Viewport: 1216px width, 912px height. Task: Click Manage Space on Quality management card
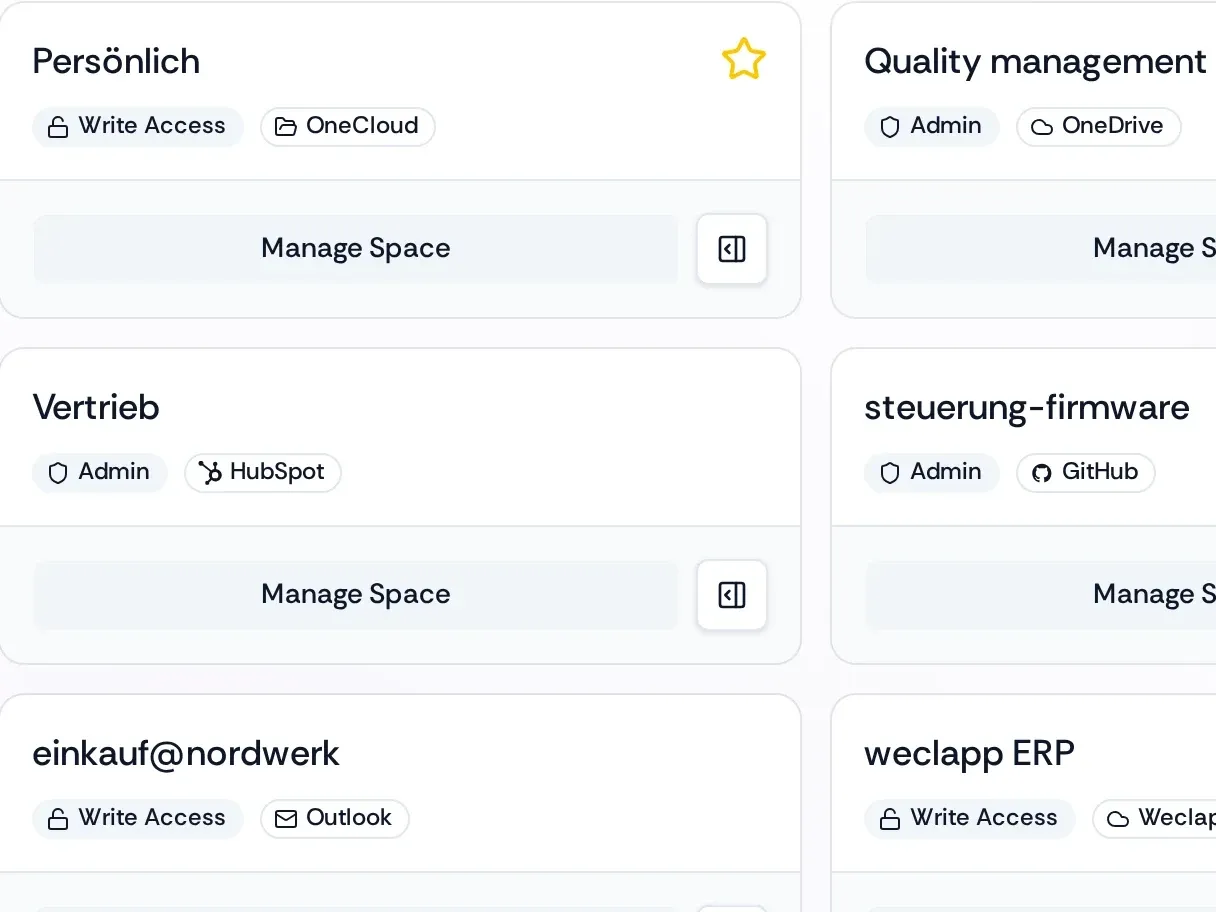[x=1041, y=249]
